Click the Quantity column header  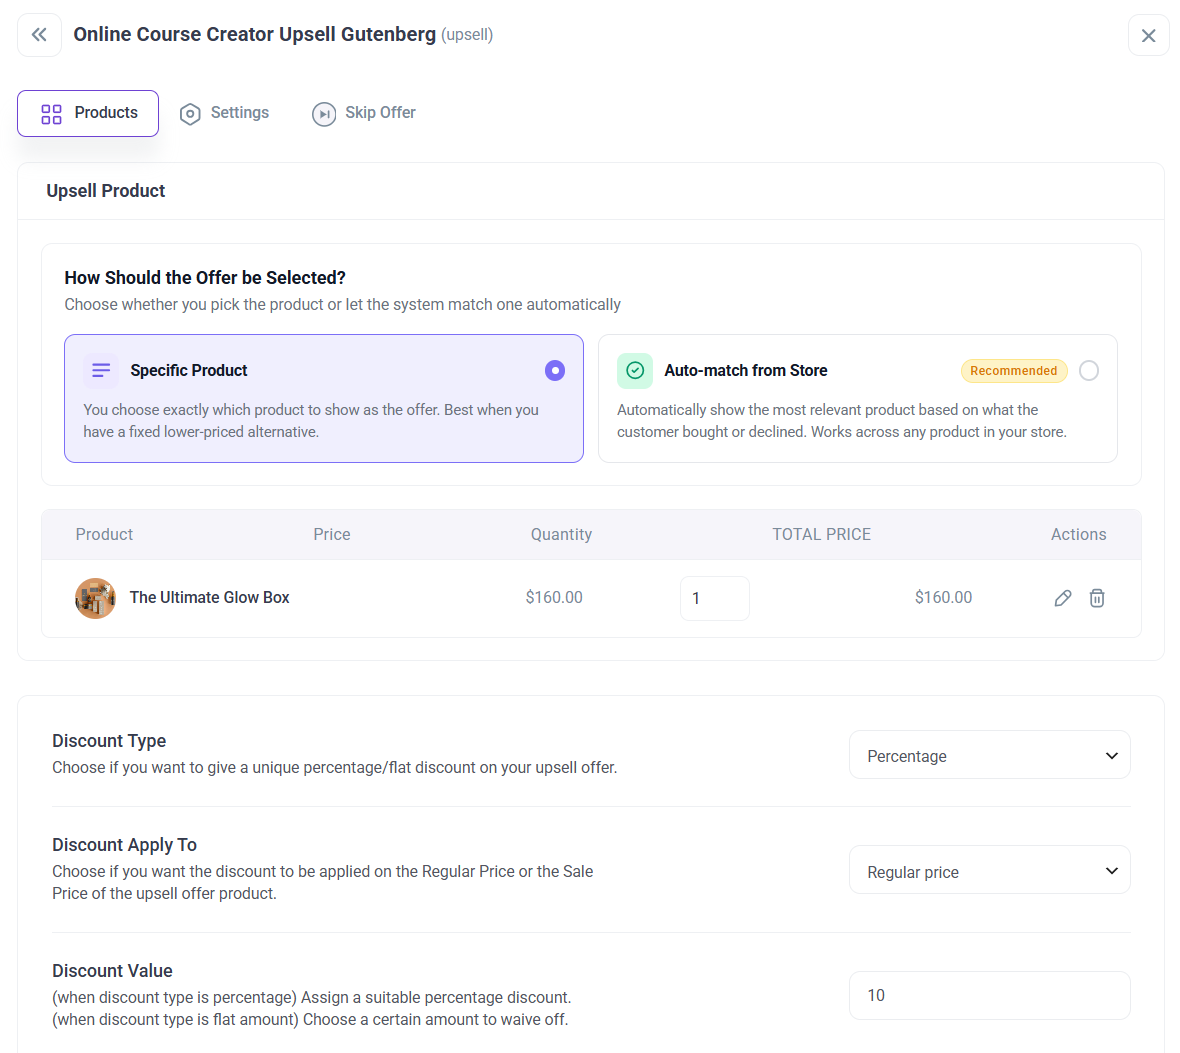[561, 534]
